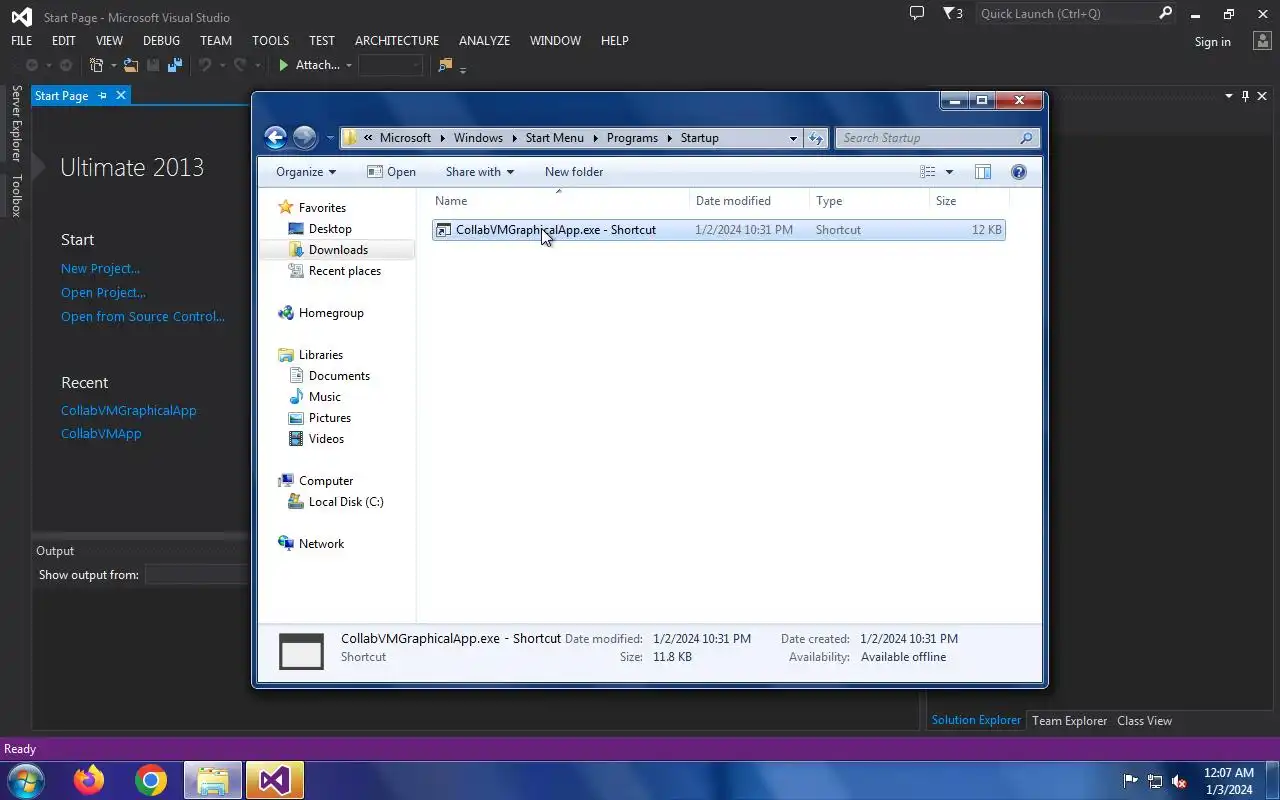The width and height of the screenshot is (1280, 800).
Task: Open the WINDOW menu
Action: point(555,41)
